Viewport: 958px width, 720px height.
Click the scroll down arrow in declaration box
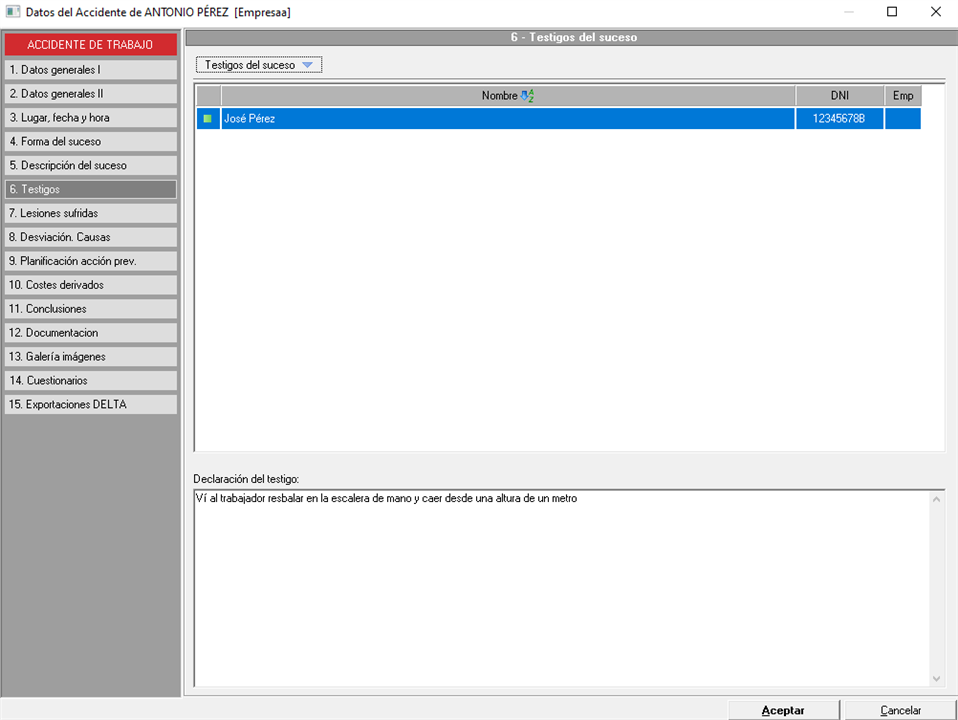(x=936, y=679)
